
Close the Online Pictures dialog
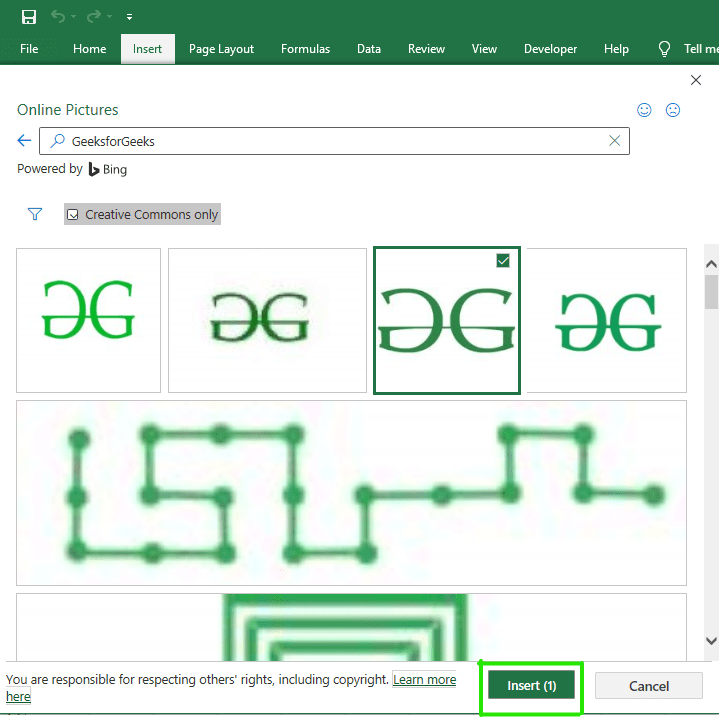(696, 80)
